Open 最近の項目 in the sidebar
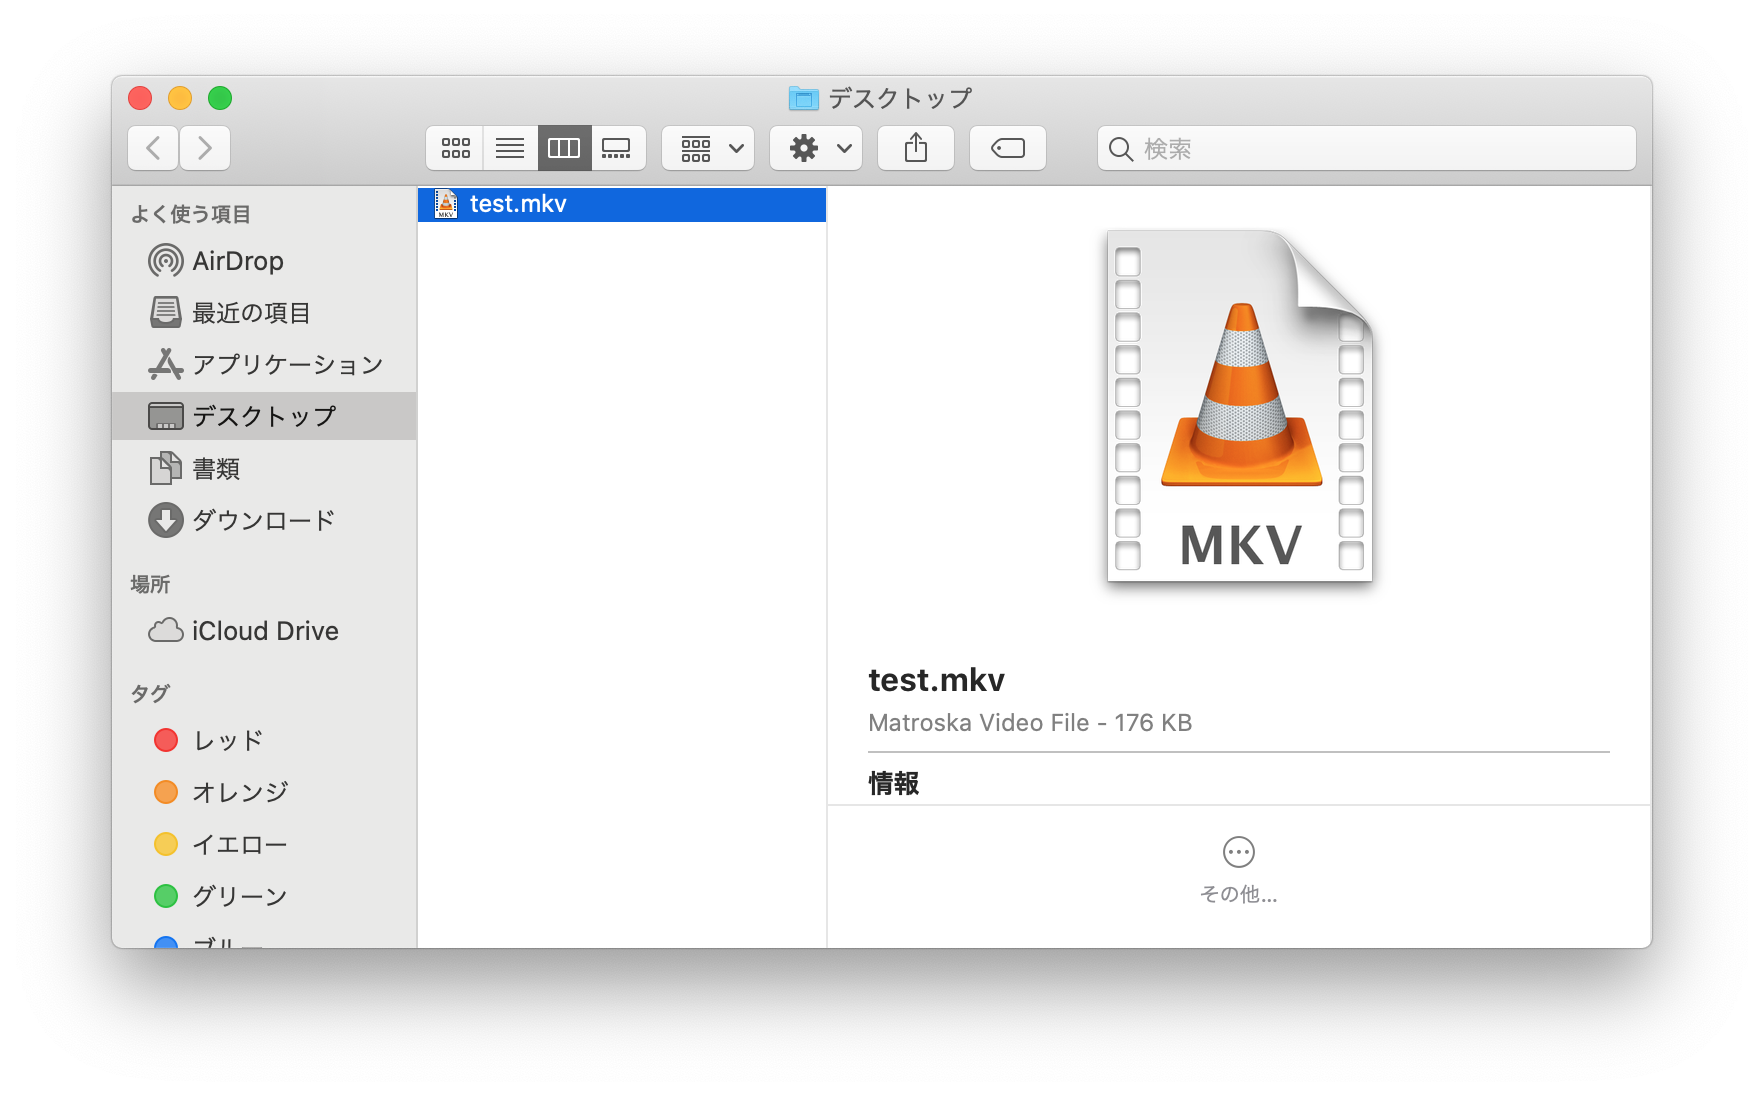 (264, 313)
